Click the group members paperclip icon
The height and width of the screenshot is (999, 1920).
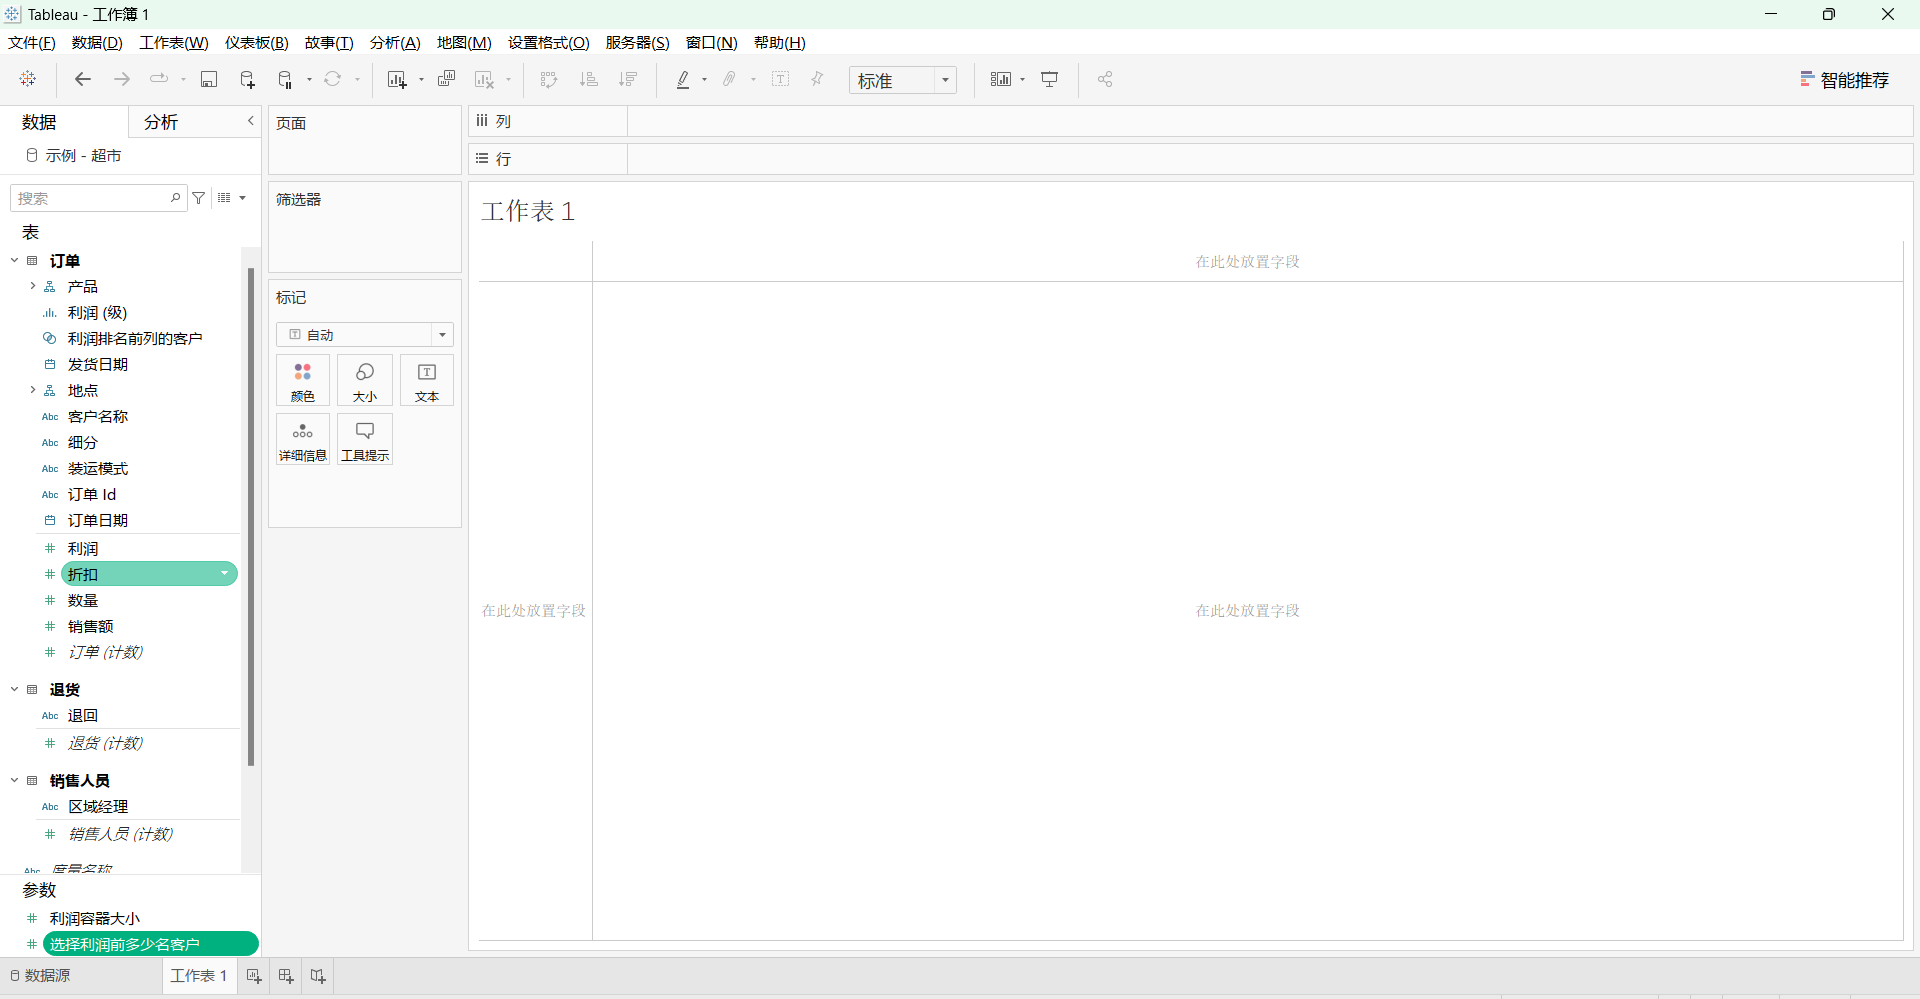tap(730, 79)
